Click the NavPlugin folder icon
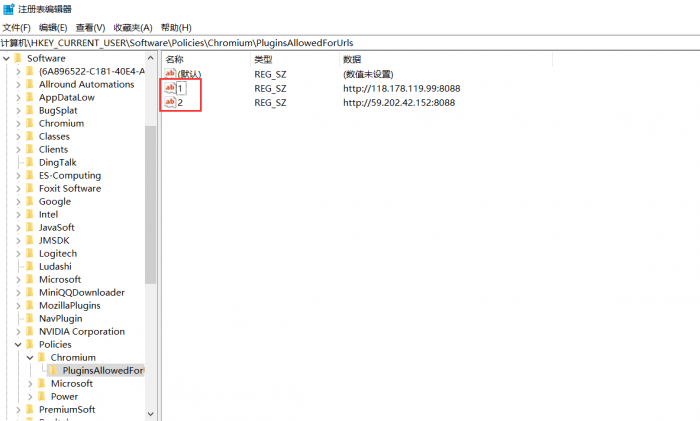 [30, 318]
